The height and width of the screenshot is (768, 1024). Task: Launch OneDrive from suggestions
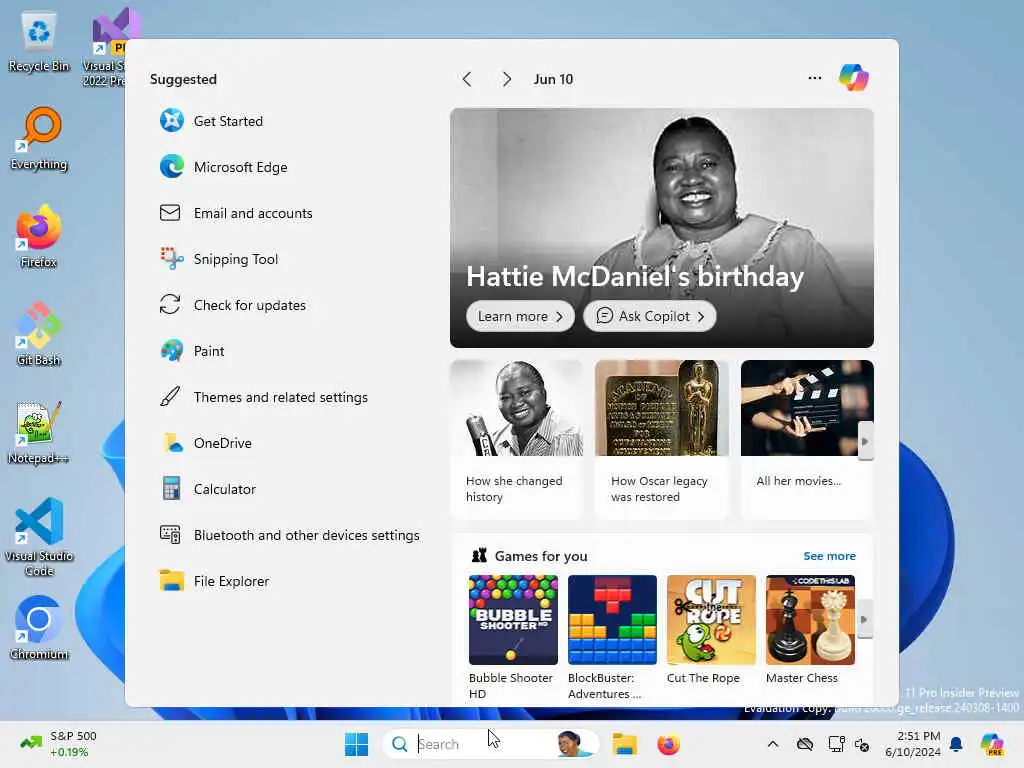pyautogui.click(x=206, y=443)
